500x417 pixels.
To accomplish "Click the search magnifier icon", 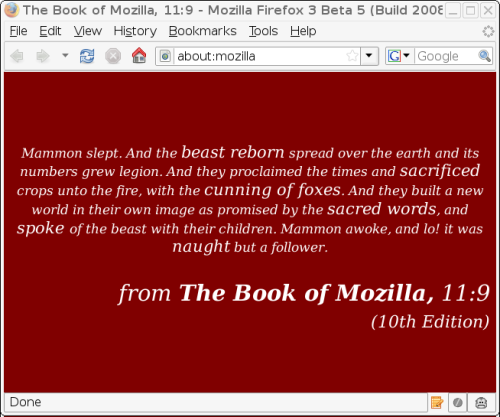I will pyautogui.click(x=484, y=56).
